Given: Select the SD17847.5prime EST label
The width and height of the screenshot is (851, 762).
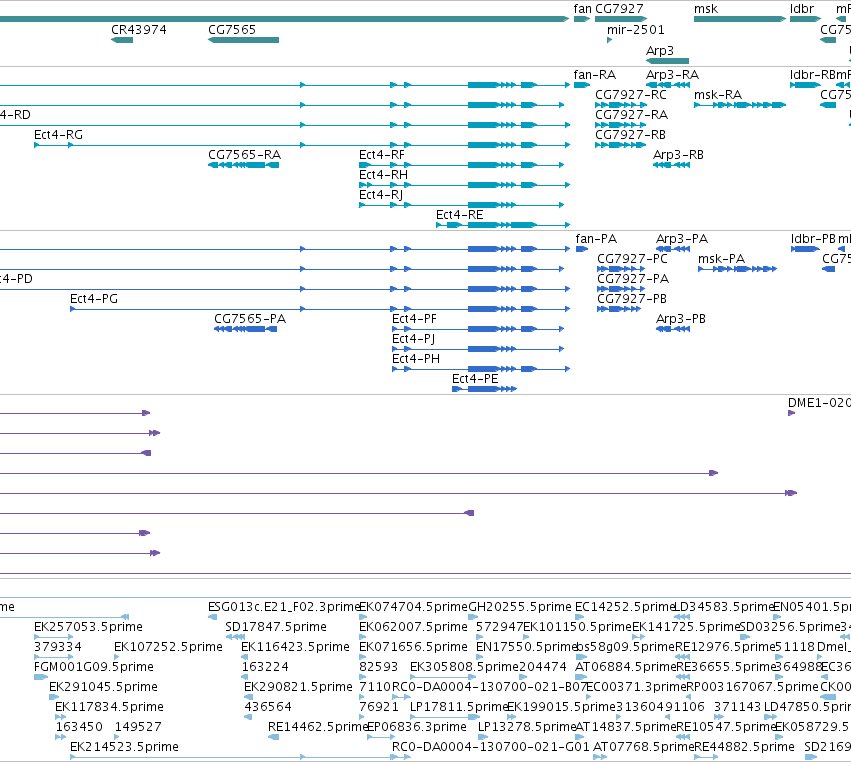Looking at the screenshot, I should click(x=276, y=627).
